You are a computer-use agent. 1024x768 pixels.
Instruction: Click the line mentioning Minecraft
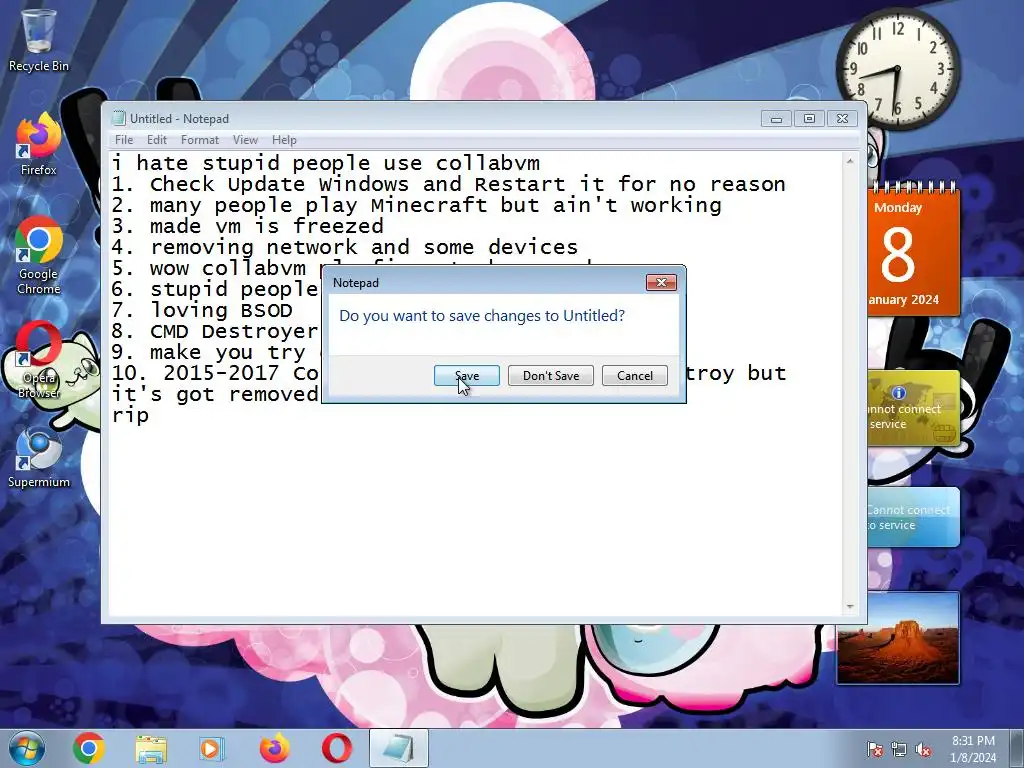click(x=417, y=205)
